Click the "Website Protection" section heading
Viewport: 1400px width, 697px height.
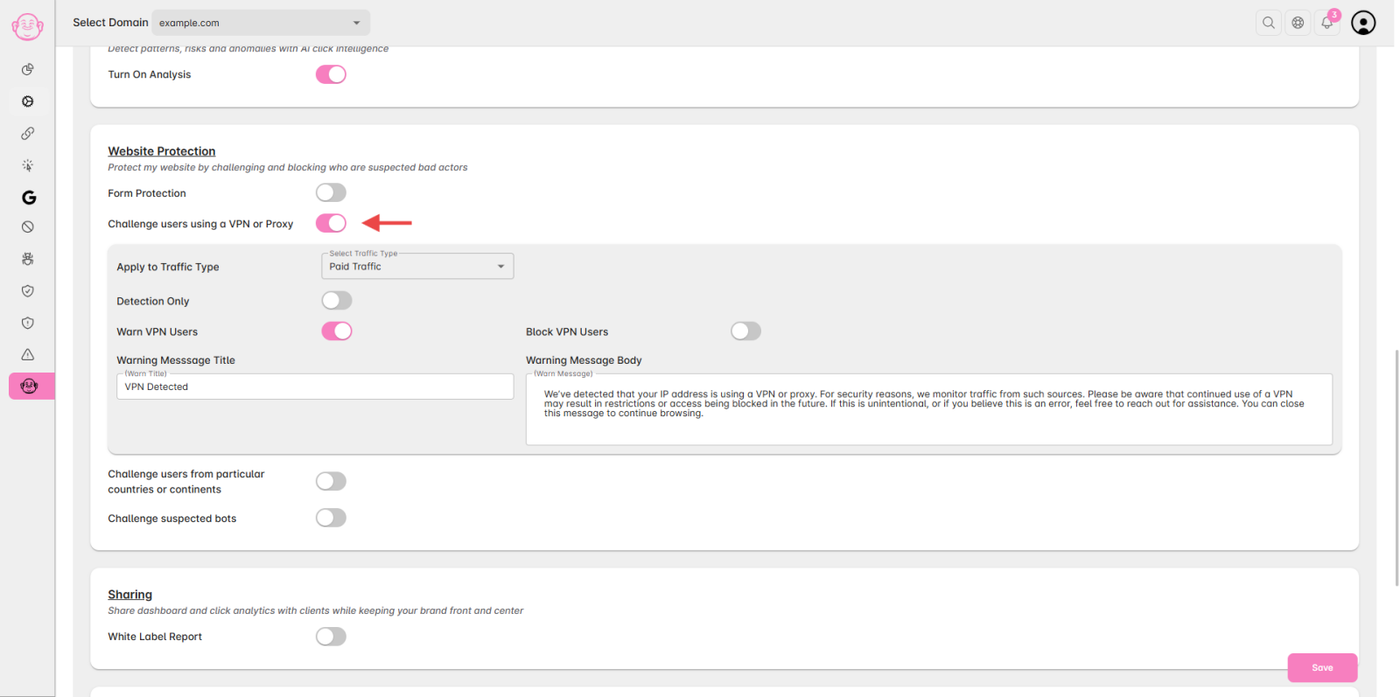click(x=162, y=151)
